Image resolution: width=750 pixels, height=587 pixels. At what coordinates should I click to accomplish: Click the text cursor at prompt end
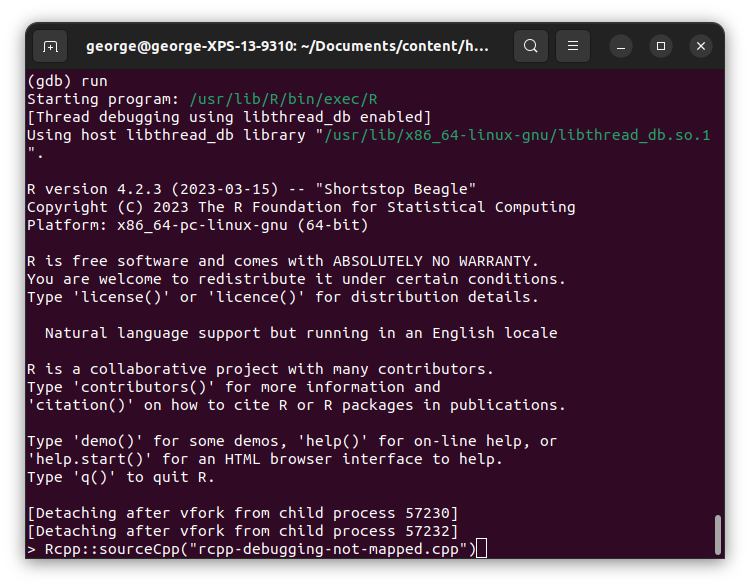[481, 549]
